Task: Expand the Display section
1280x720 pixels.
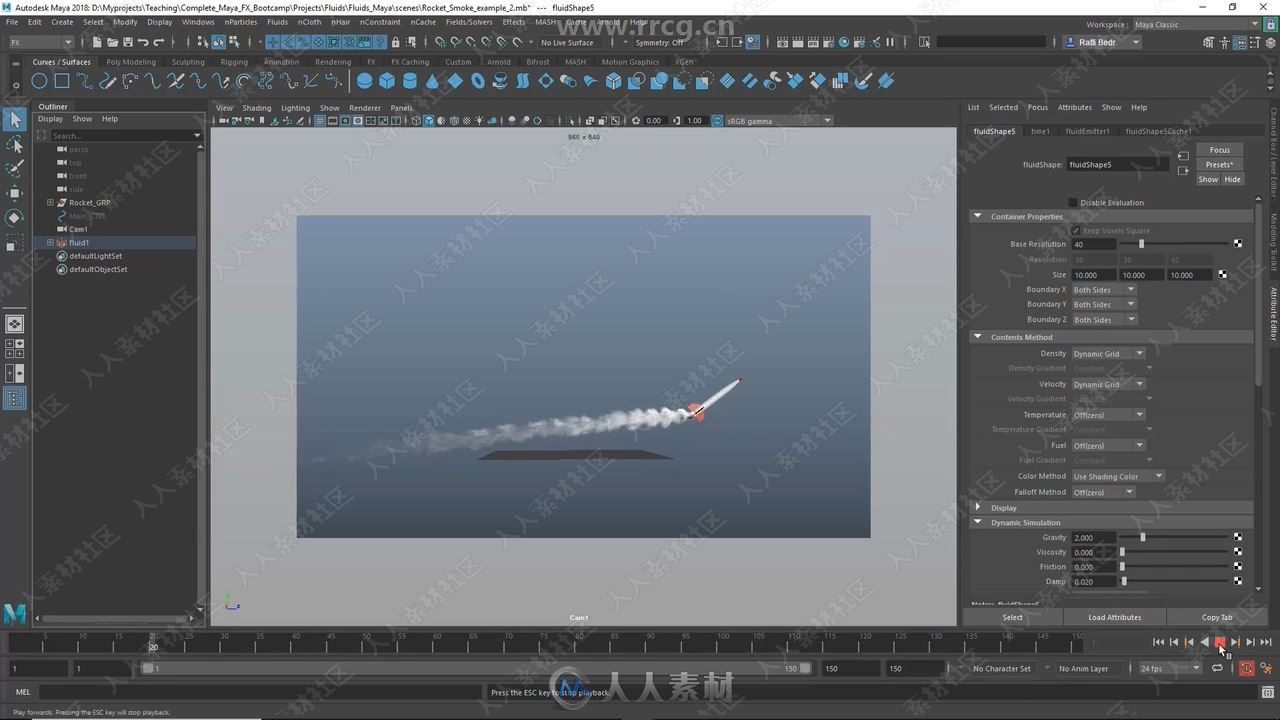Action: [x=978, y=507]
